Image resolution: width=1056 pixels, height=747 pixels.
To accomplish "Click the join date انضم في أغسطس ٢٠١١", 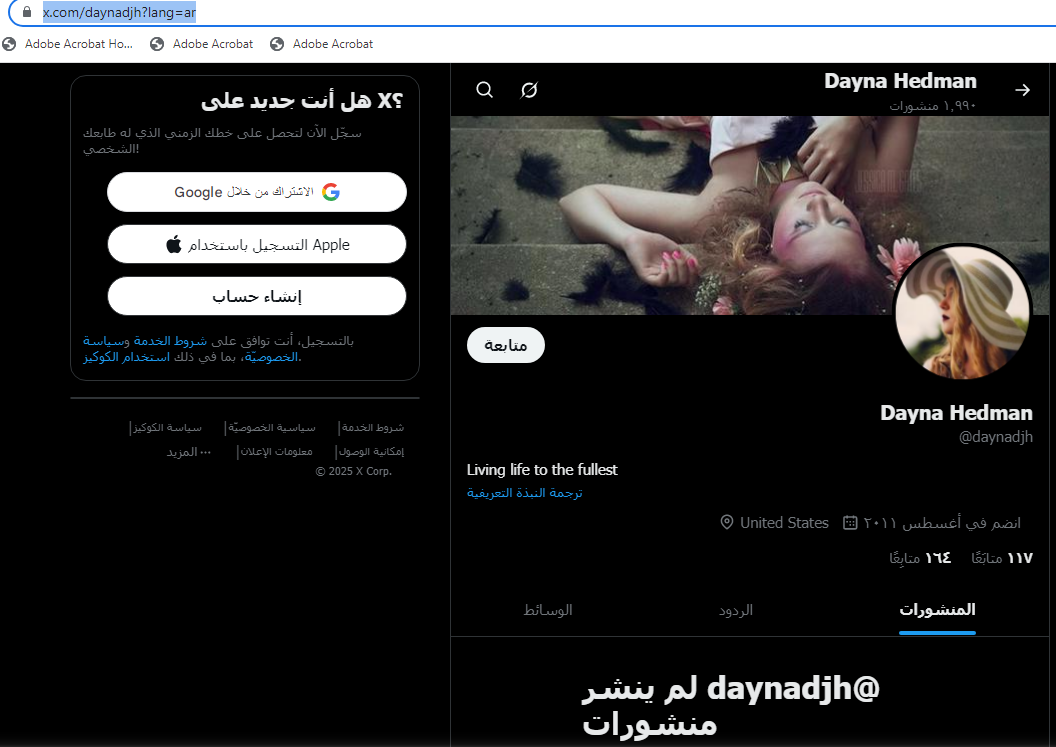I will coord(942,523).
